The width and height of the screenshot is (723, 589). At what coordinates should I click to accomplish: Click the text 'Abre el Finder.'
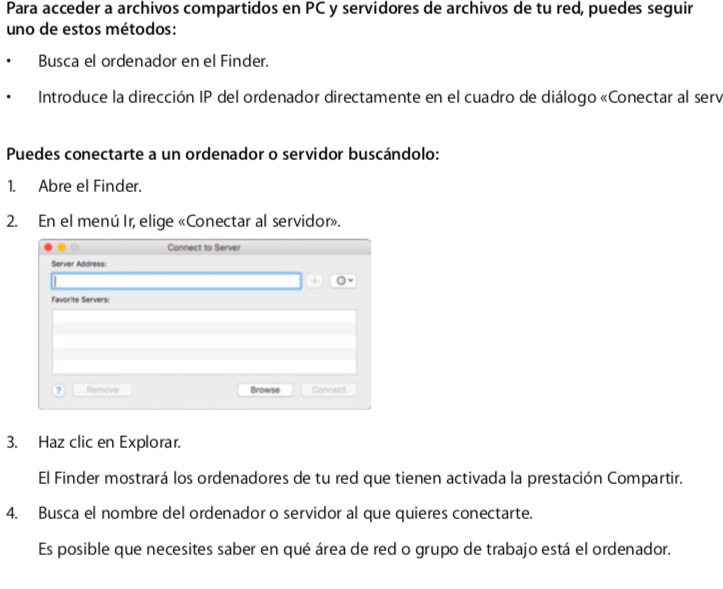[90, 186]
